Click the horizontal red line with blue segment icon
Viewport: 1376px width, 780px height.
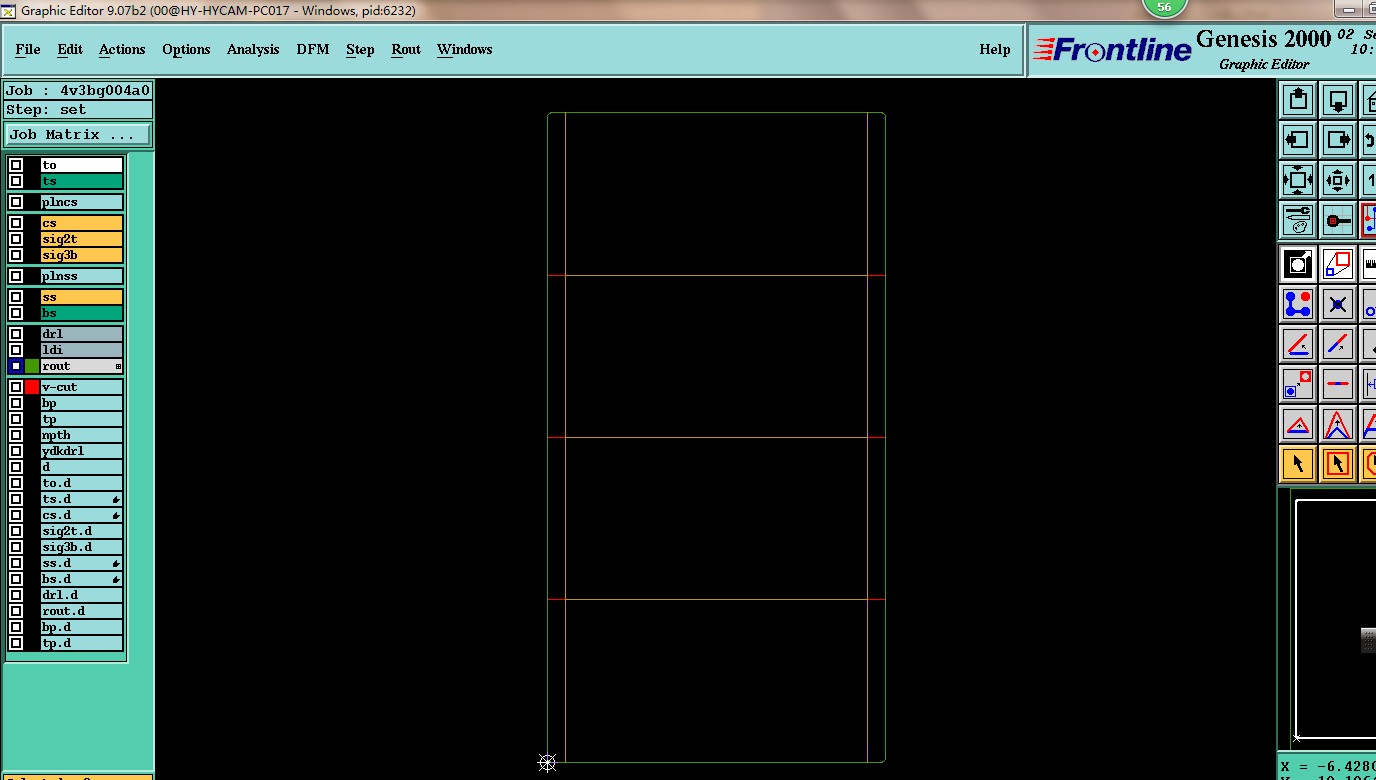coord(1338,384)
